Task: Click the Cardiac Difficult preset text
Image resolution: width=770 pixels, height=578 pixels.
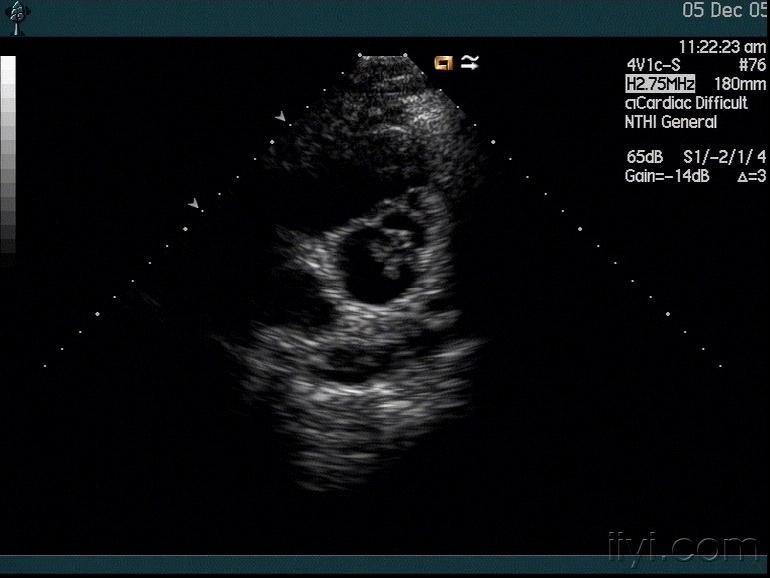Action: point(686,103)
